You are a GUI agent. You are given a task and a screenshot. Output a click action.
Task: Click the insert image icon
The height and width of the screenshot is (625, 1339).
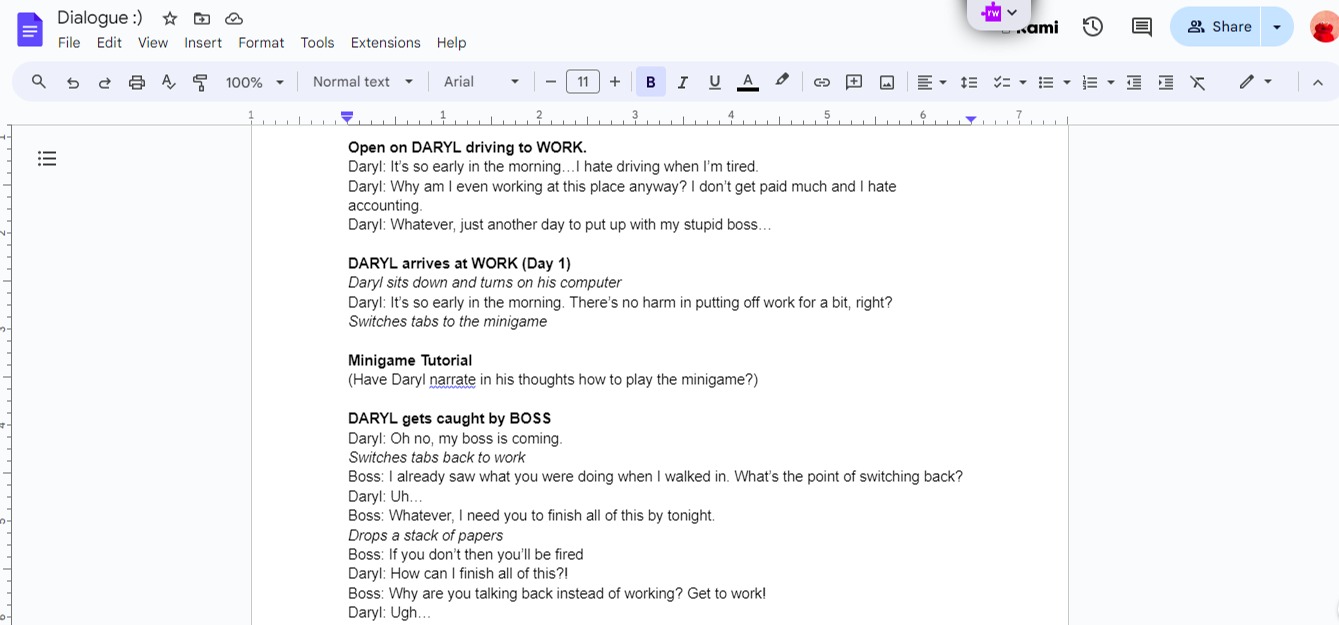(886, 82)
